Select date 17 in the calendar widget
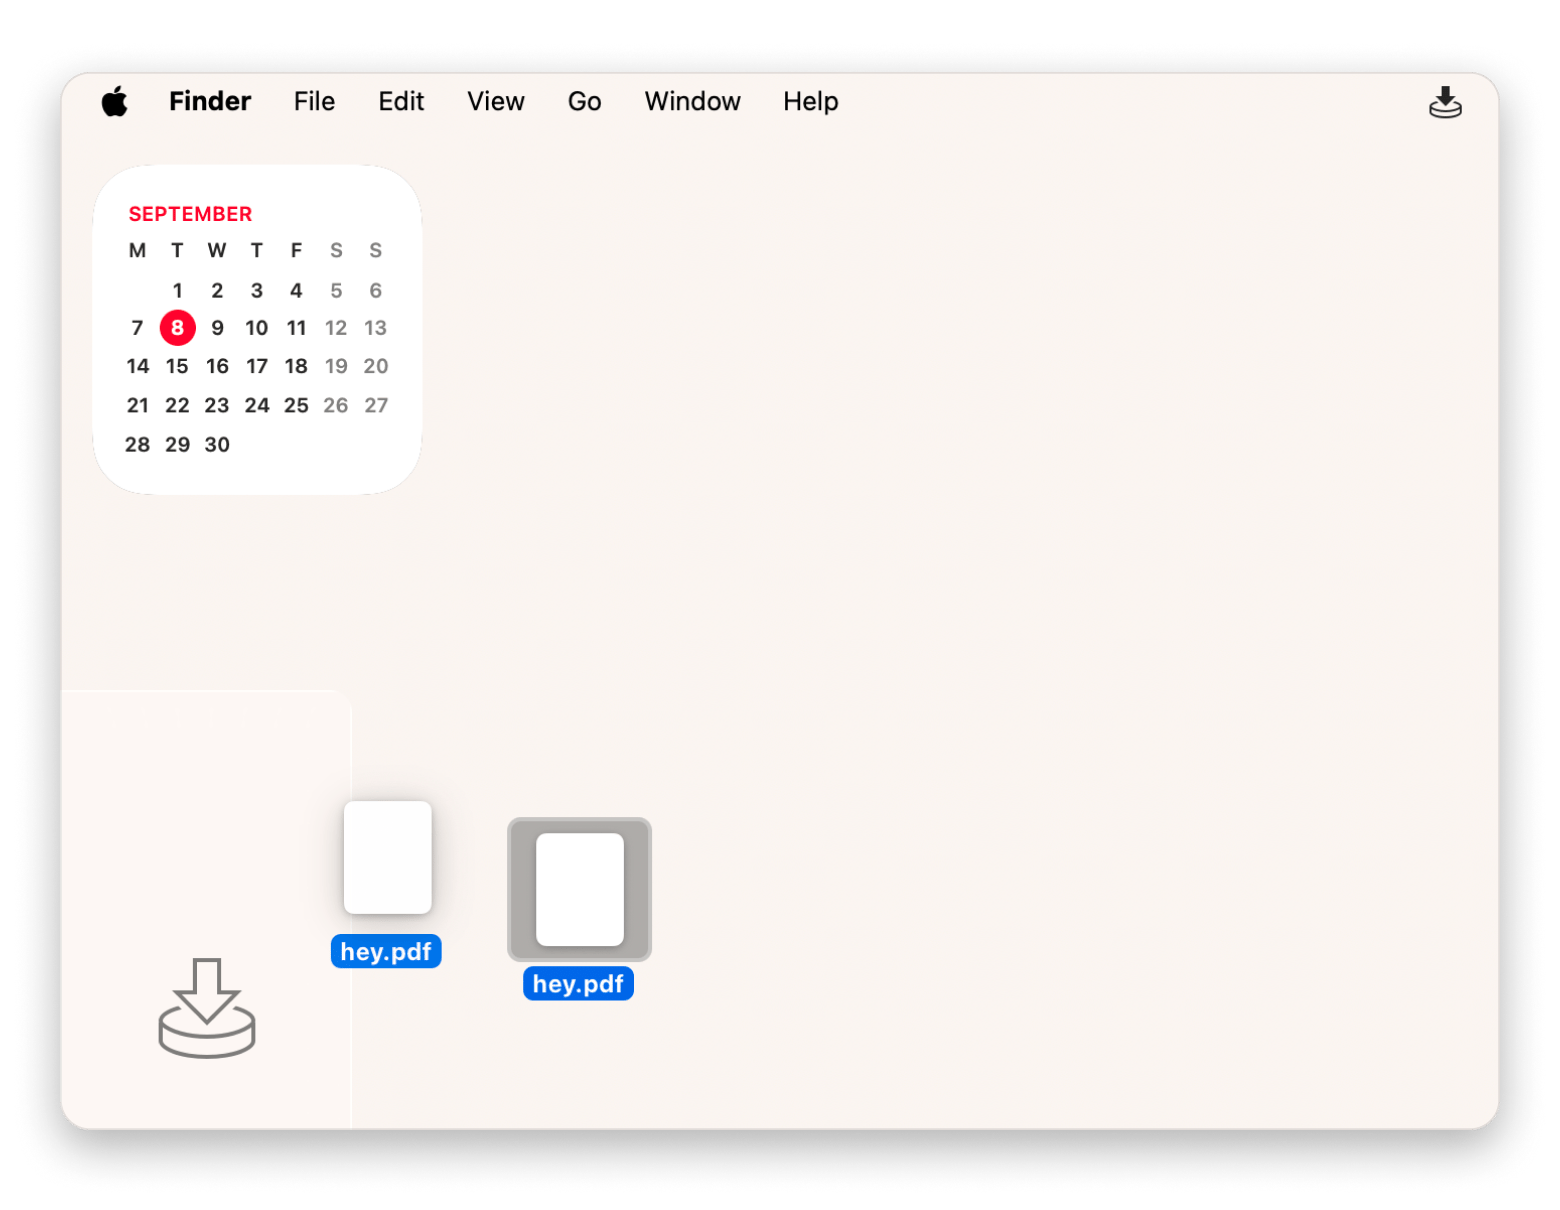This screenshot has height=1210, width=1560. 257,366
